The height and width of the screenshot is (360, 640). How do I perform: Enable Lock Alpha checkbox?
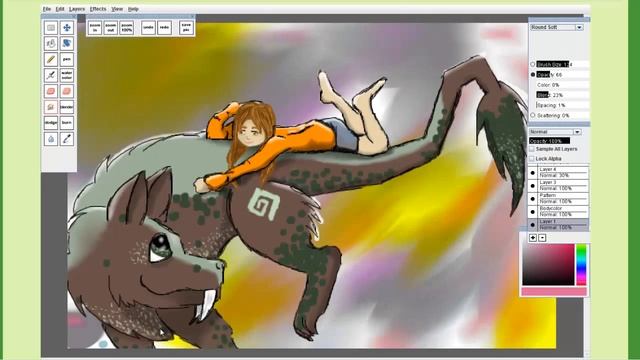pyautogui.click(x=532, y=158)
